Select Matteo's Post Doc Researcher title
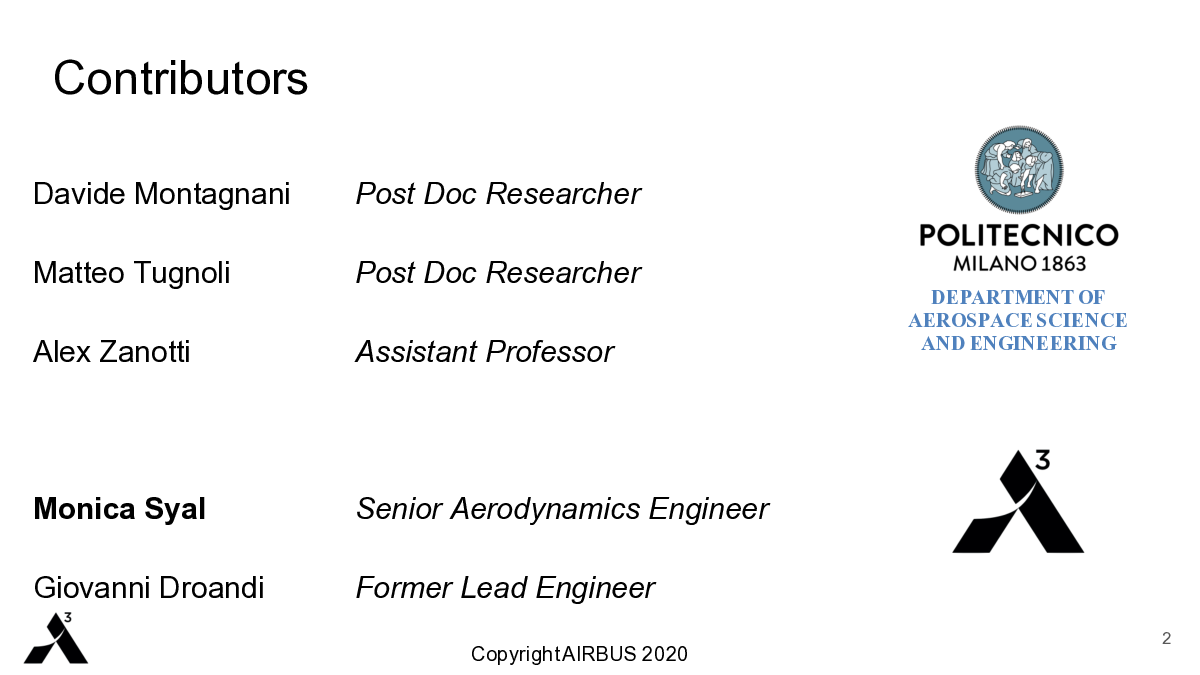 click(498, 273)
